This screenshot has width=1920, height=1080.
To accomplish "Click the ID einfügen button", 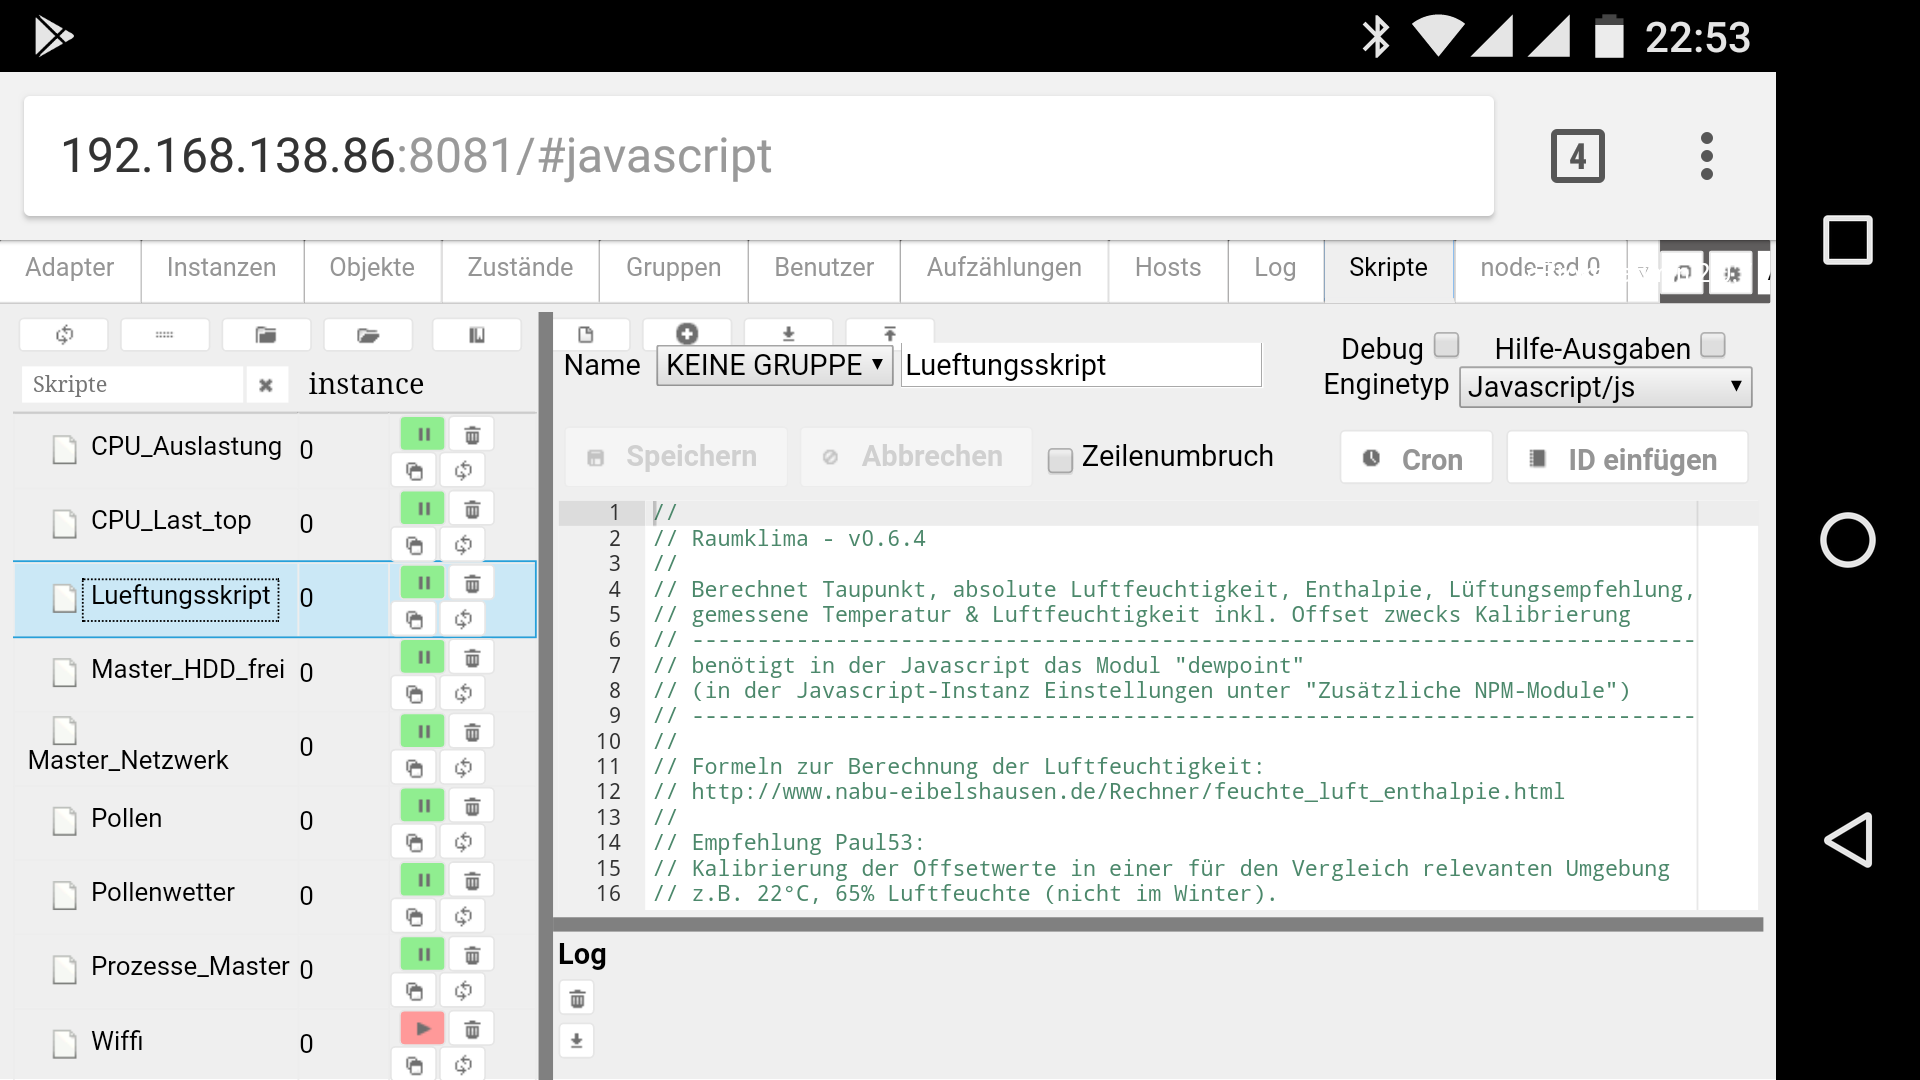I will (1627, 459).
